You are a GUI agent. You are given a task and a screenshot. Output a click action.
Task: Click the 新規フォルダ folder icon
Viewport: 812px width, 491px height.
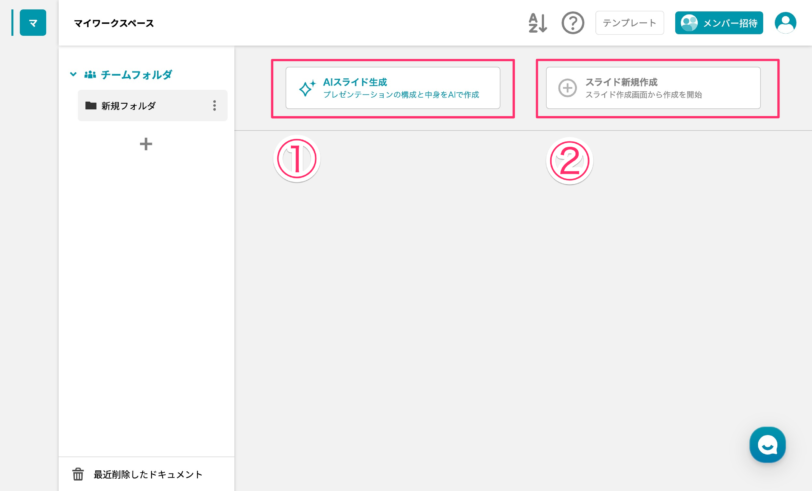[x=91, y=106]
